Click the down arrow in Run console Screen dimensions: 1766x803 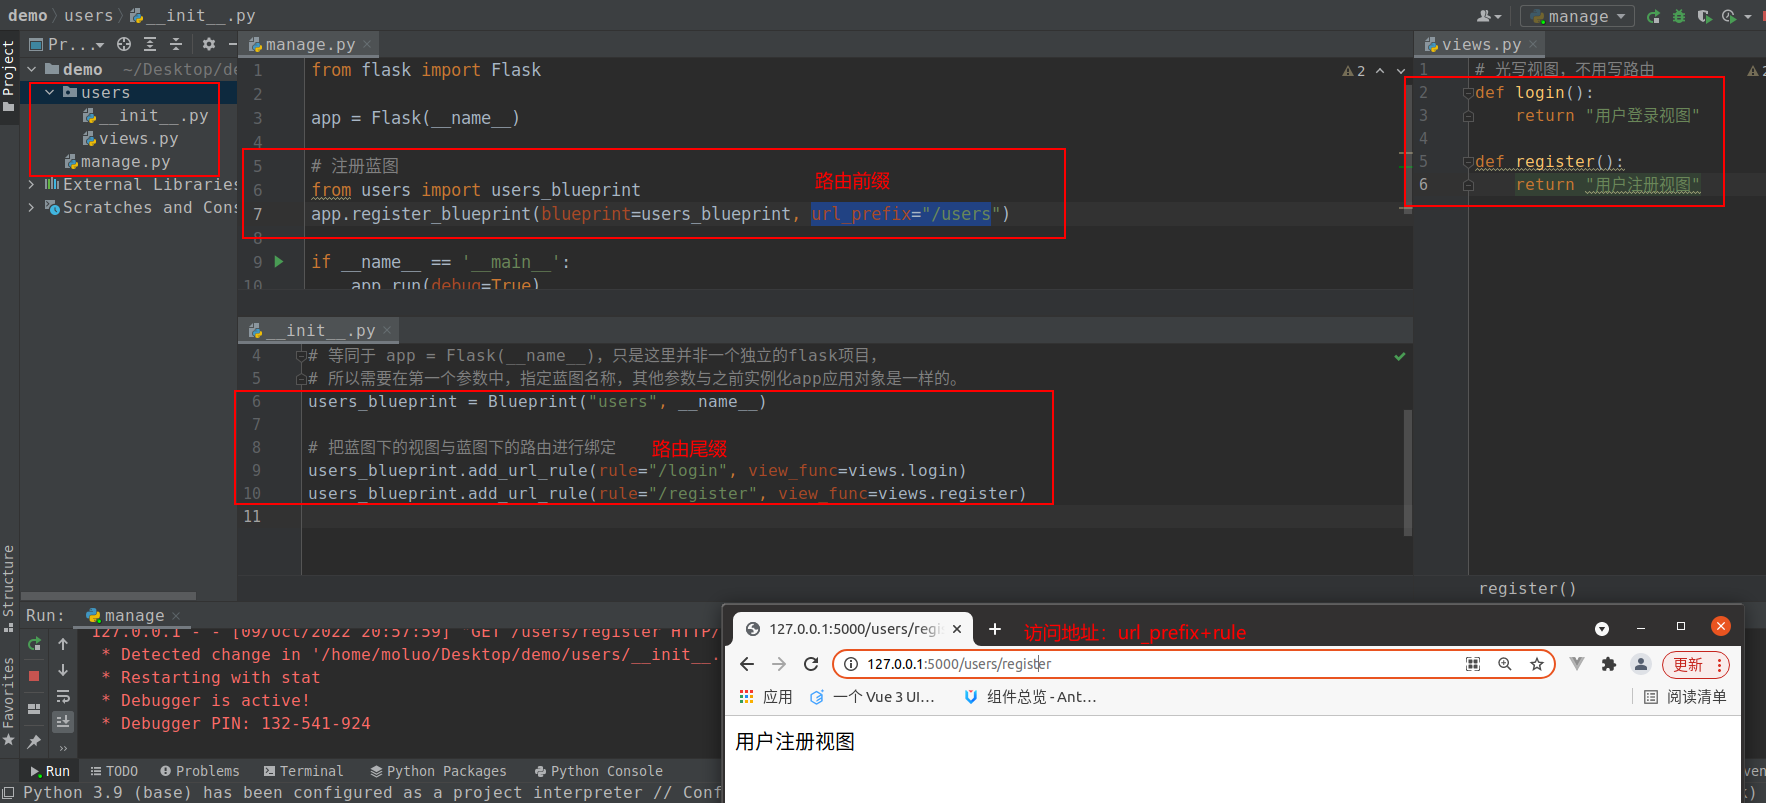click(x=63, y=670)
